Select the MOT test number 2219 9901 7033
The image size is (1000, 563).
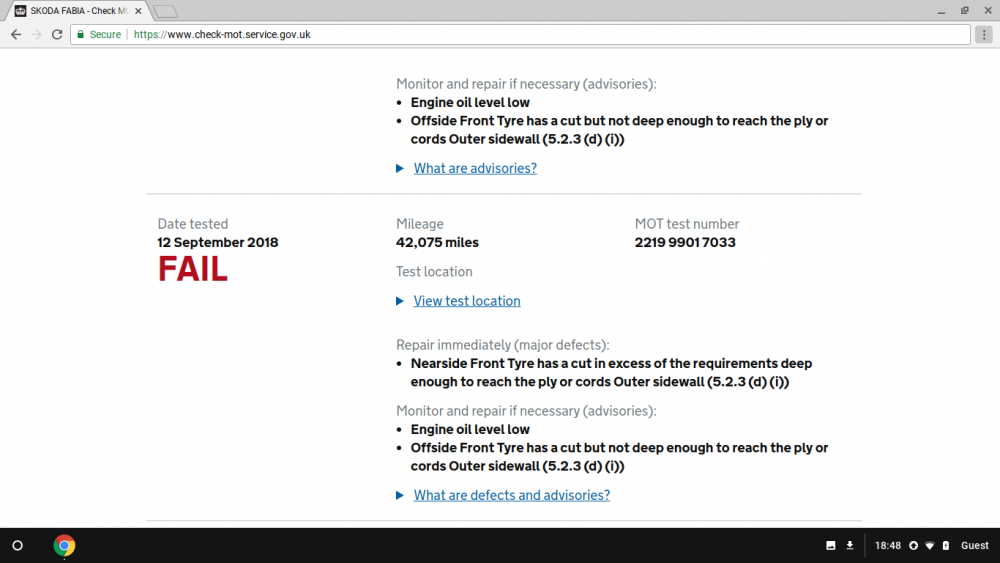685,242
